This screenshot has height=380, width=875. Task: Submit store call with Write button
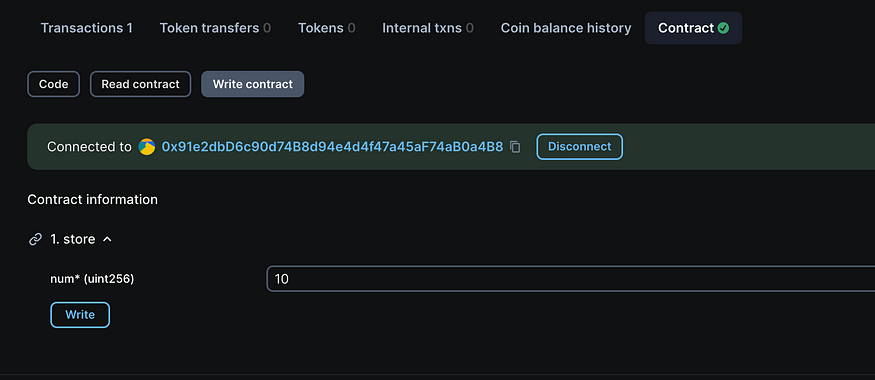point(80,315)
